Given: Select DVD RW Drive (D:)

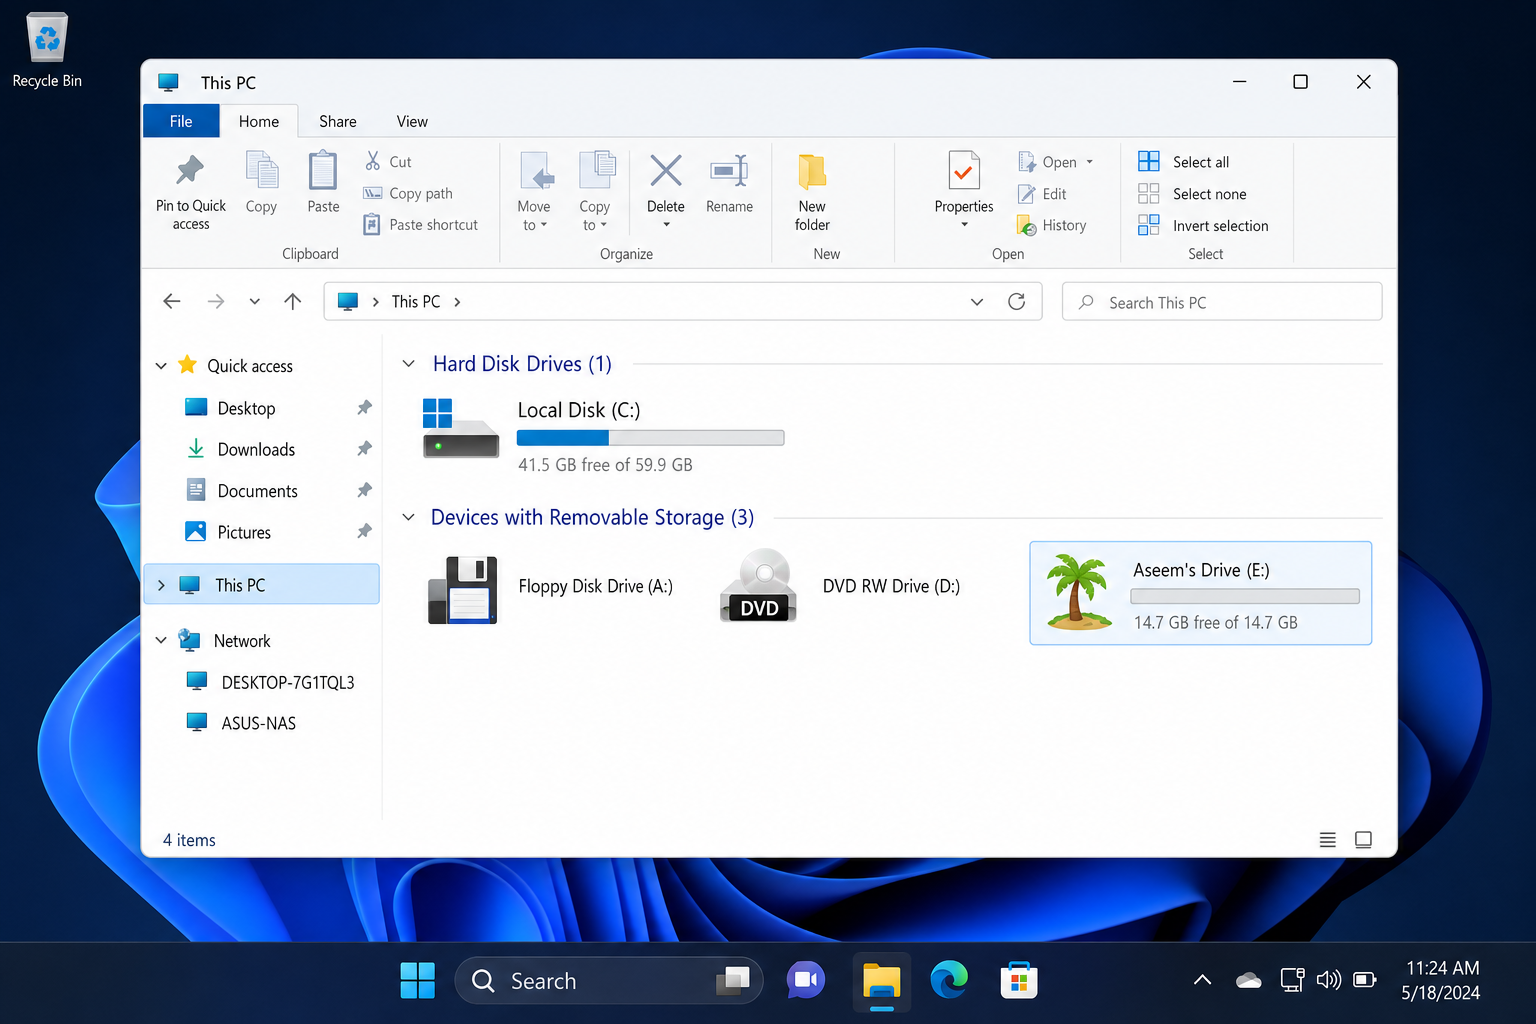Looking at the screenshot, I should [x=840, y=586].
